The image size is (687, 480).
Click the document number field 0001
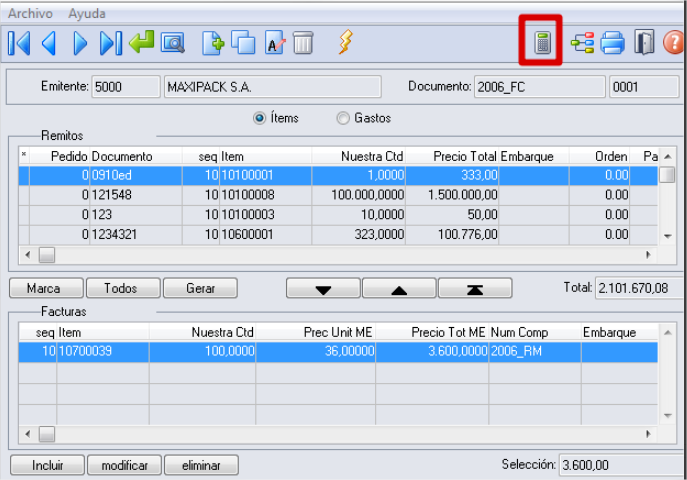[x=644, y=87]
